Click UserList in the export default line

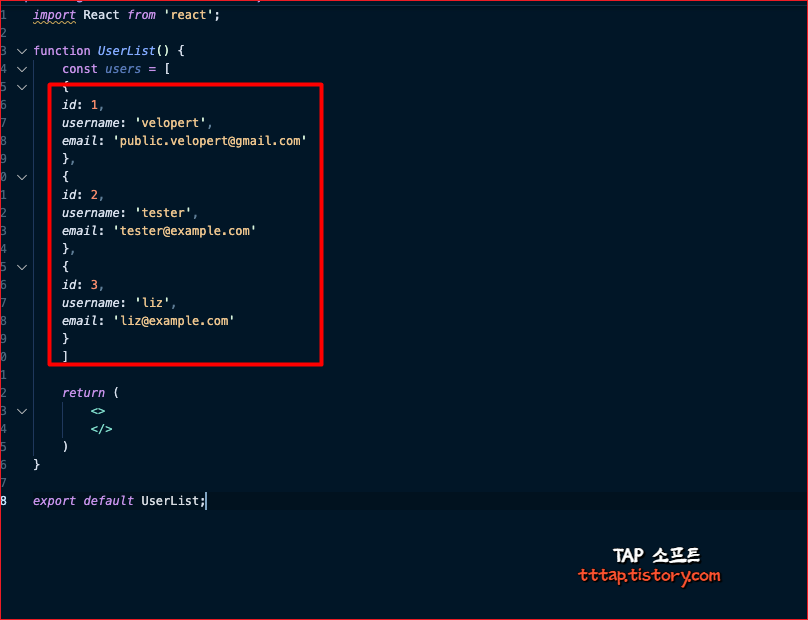tap(170, 500)
